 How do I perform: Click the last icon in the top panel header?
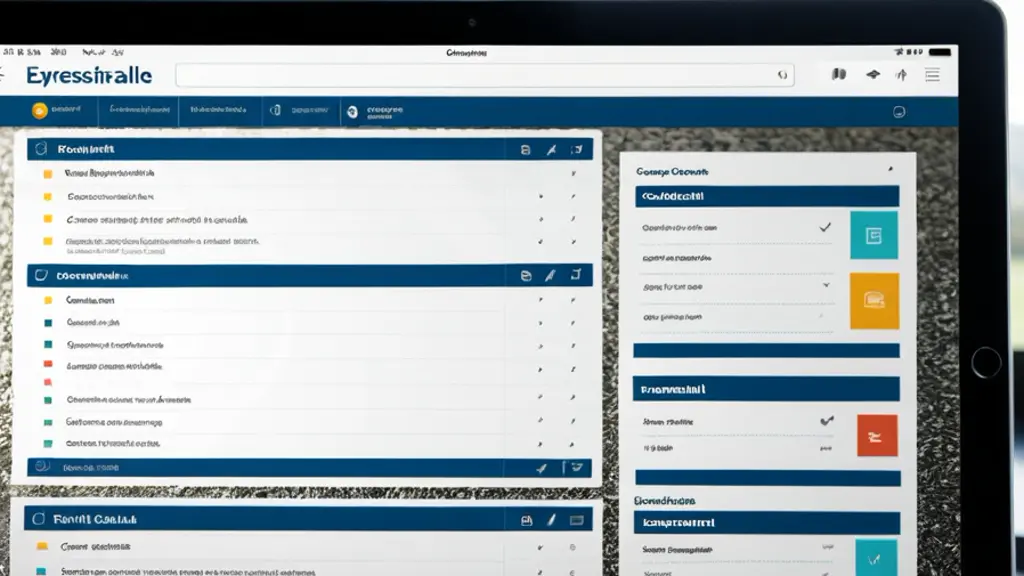pyautogui.click(x=576, y=150)
